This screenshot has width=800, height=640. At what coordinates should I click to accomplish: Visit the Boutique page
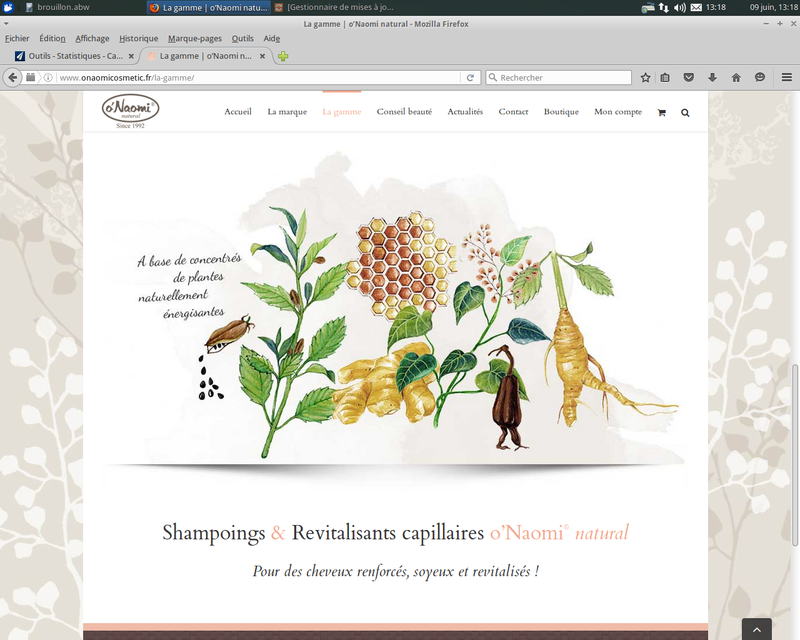561,112
